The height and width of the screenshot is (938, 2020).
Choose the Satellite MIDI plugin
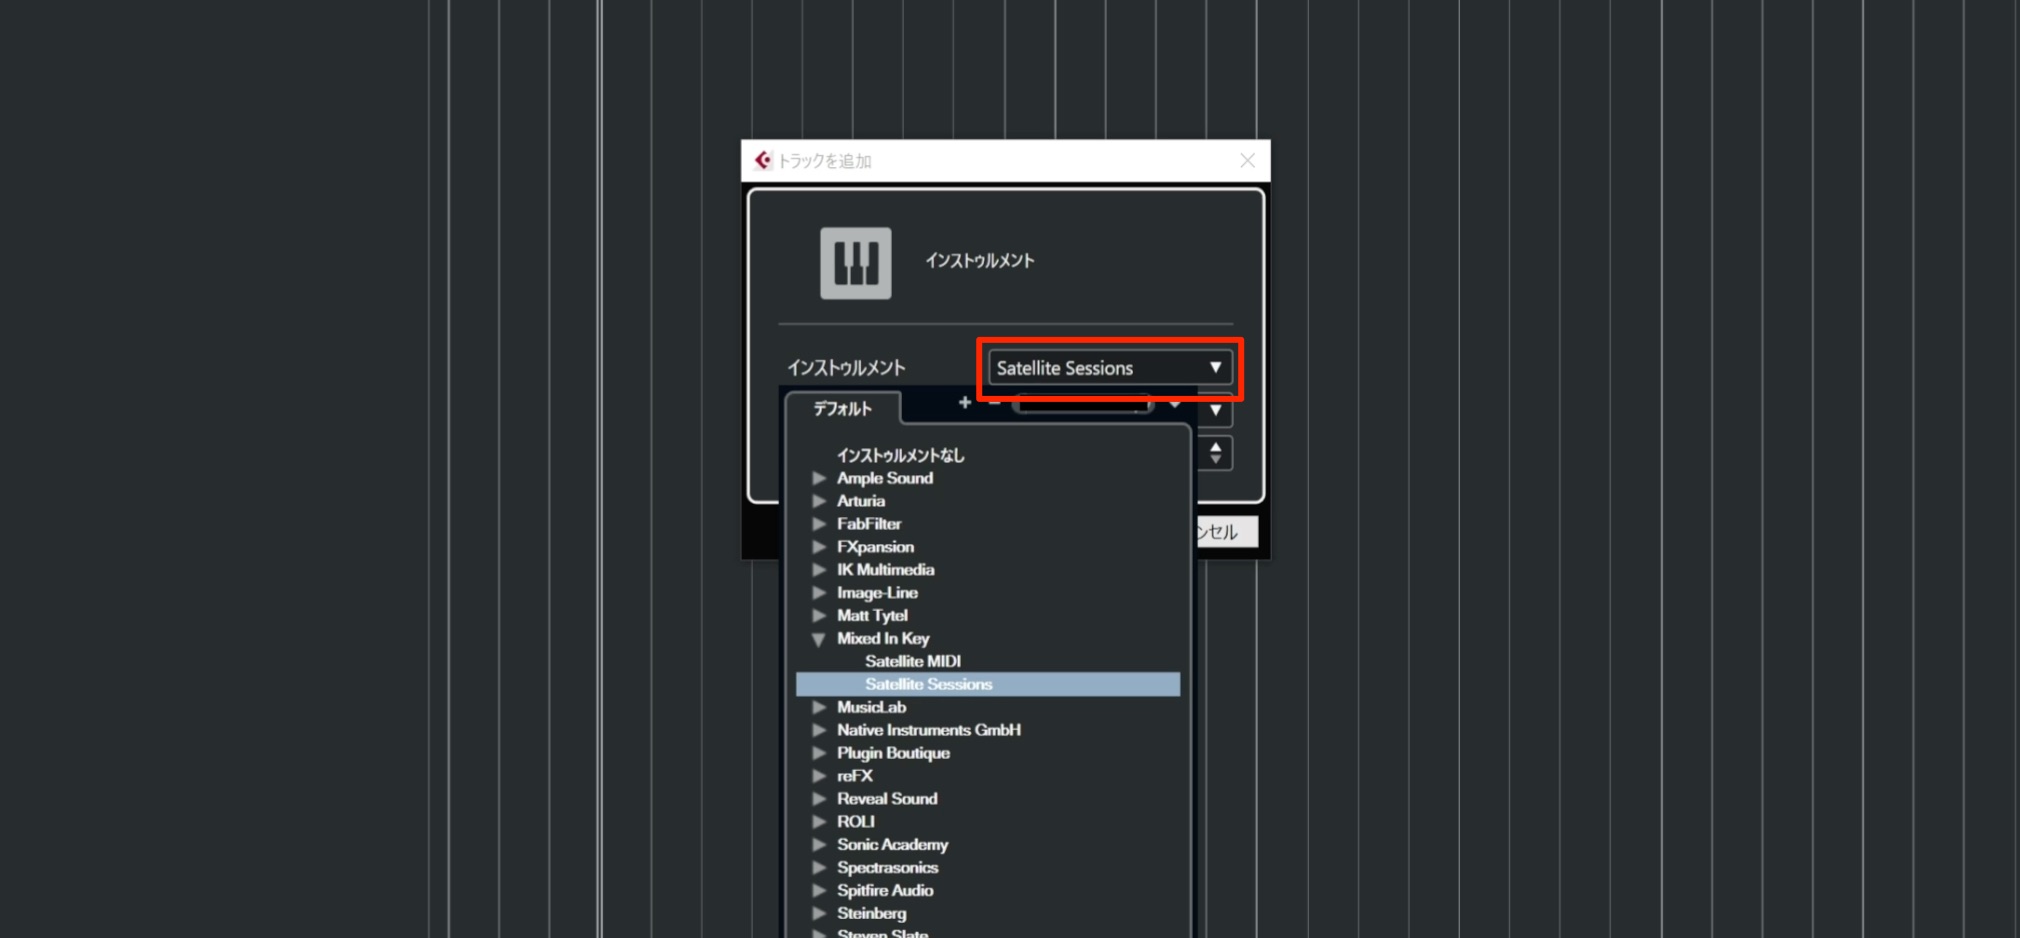tap(912, 661)
